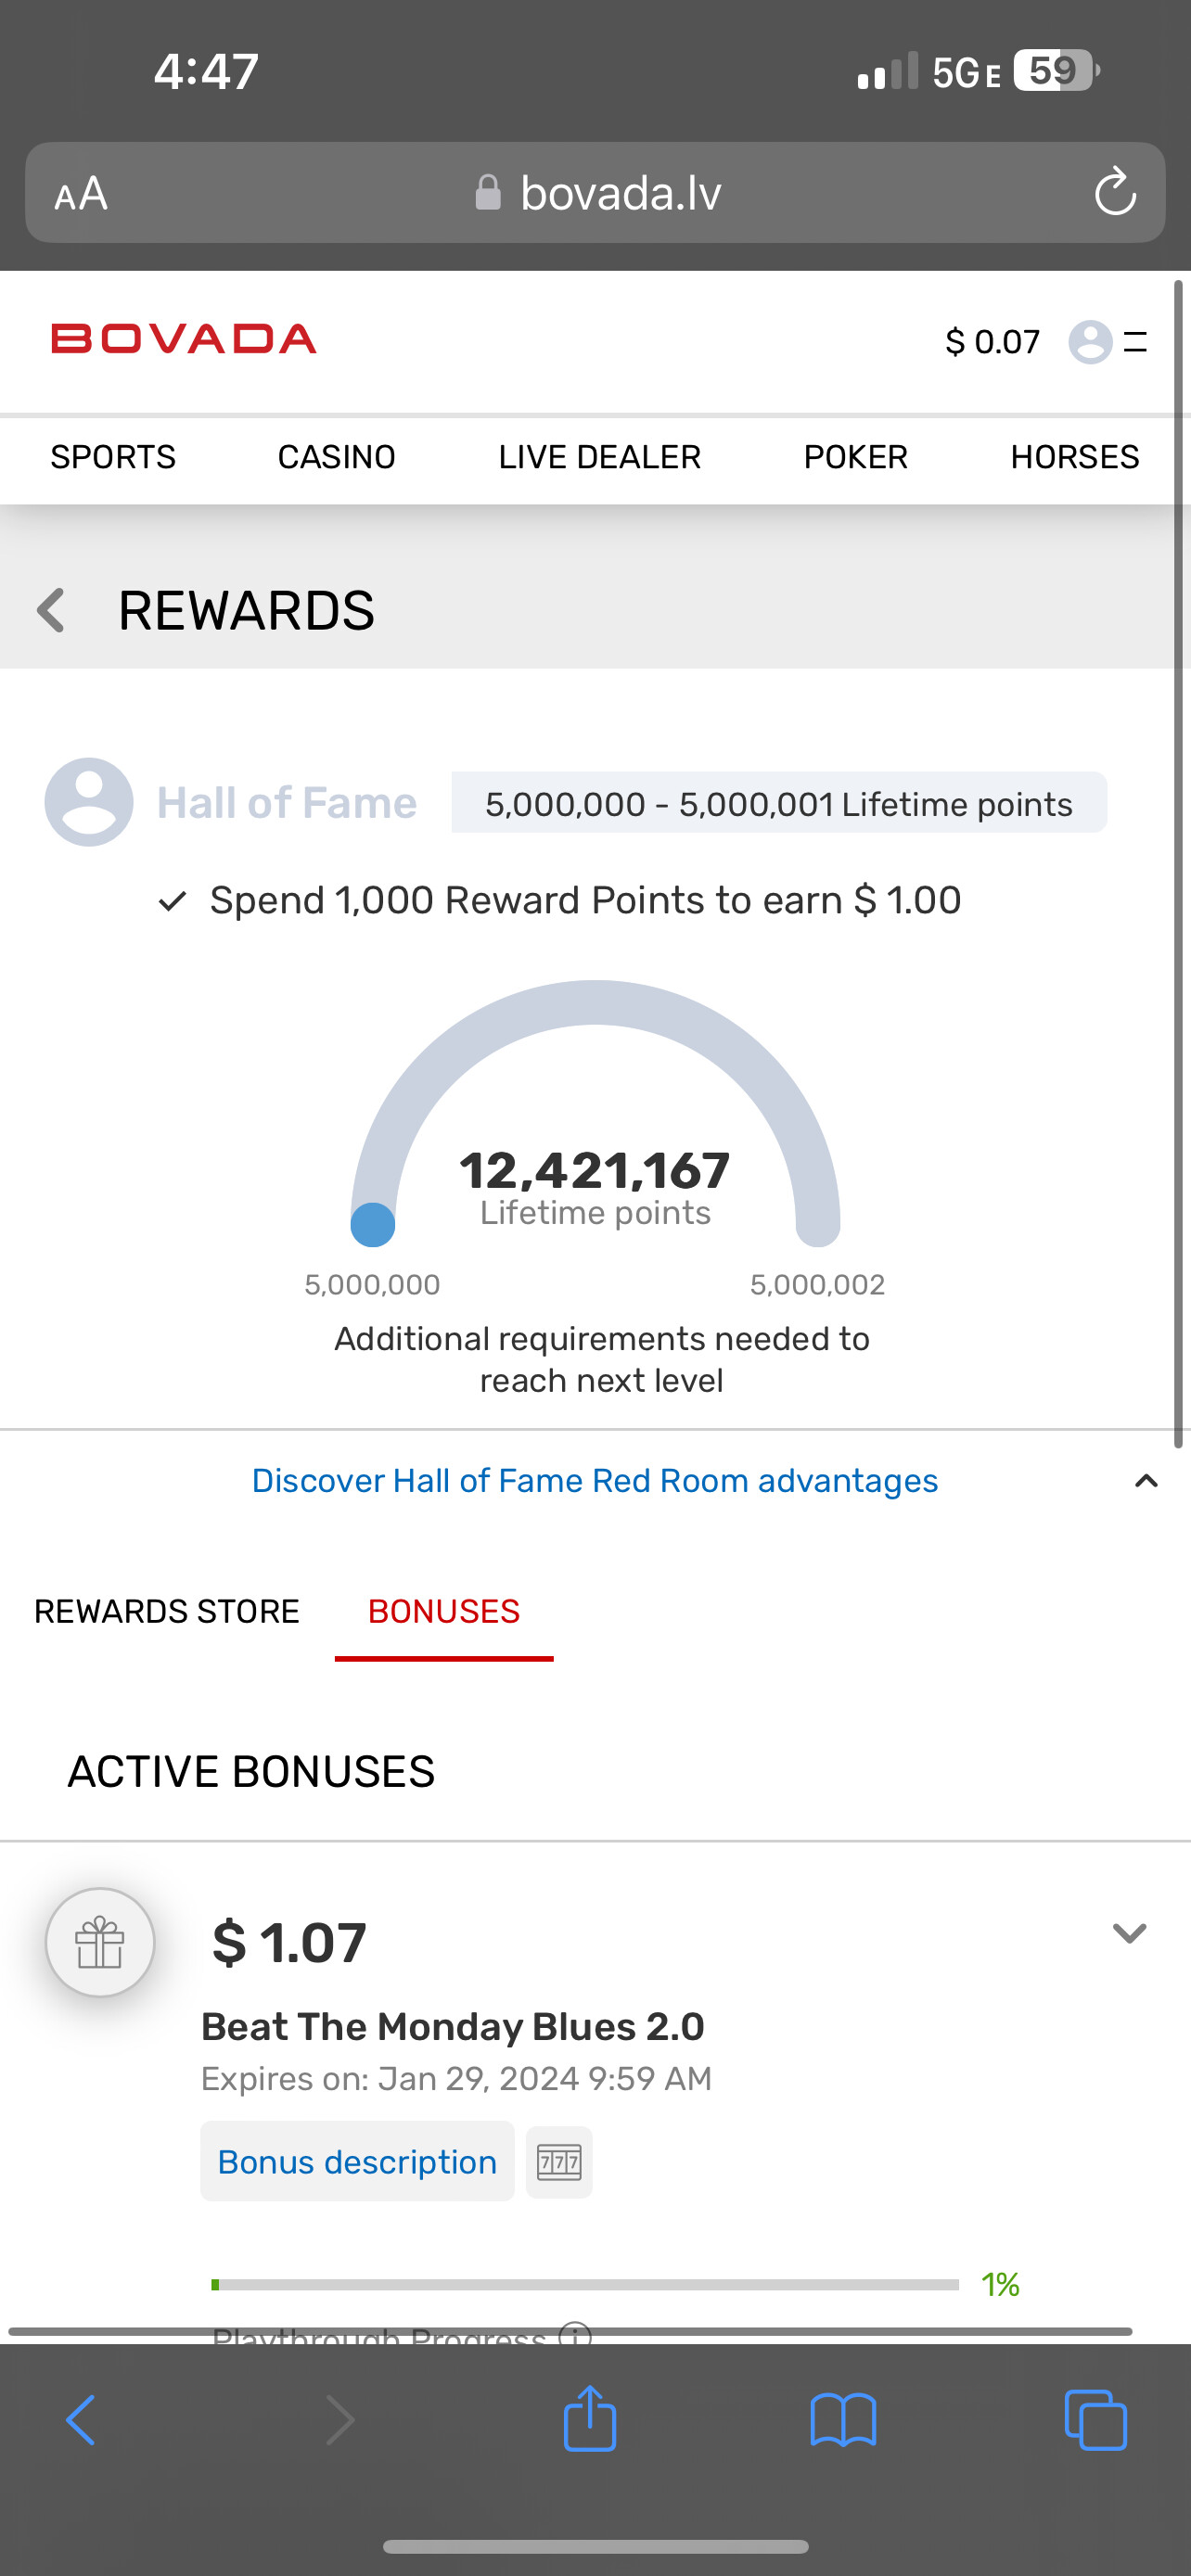Open Safari bookmarks icon
This screenshot has height=2576, width=1191.
coord(843,2420)
